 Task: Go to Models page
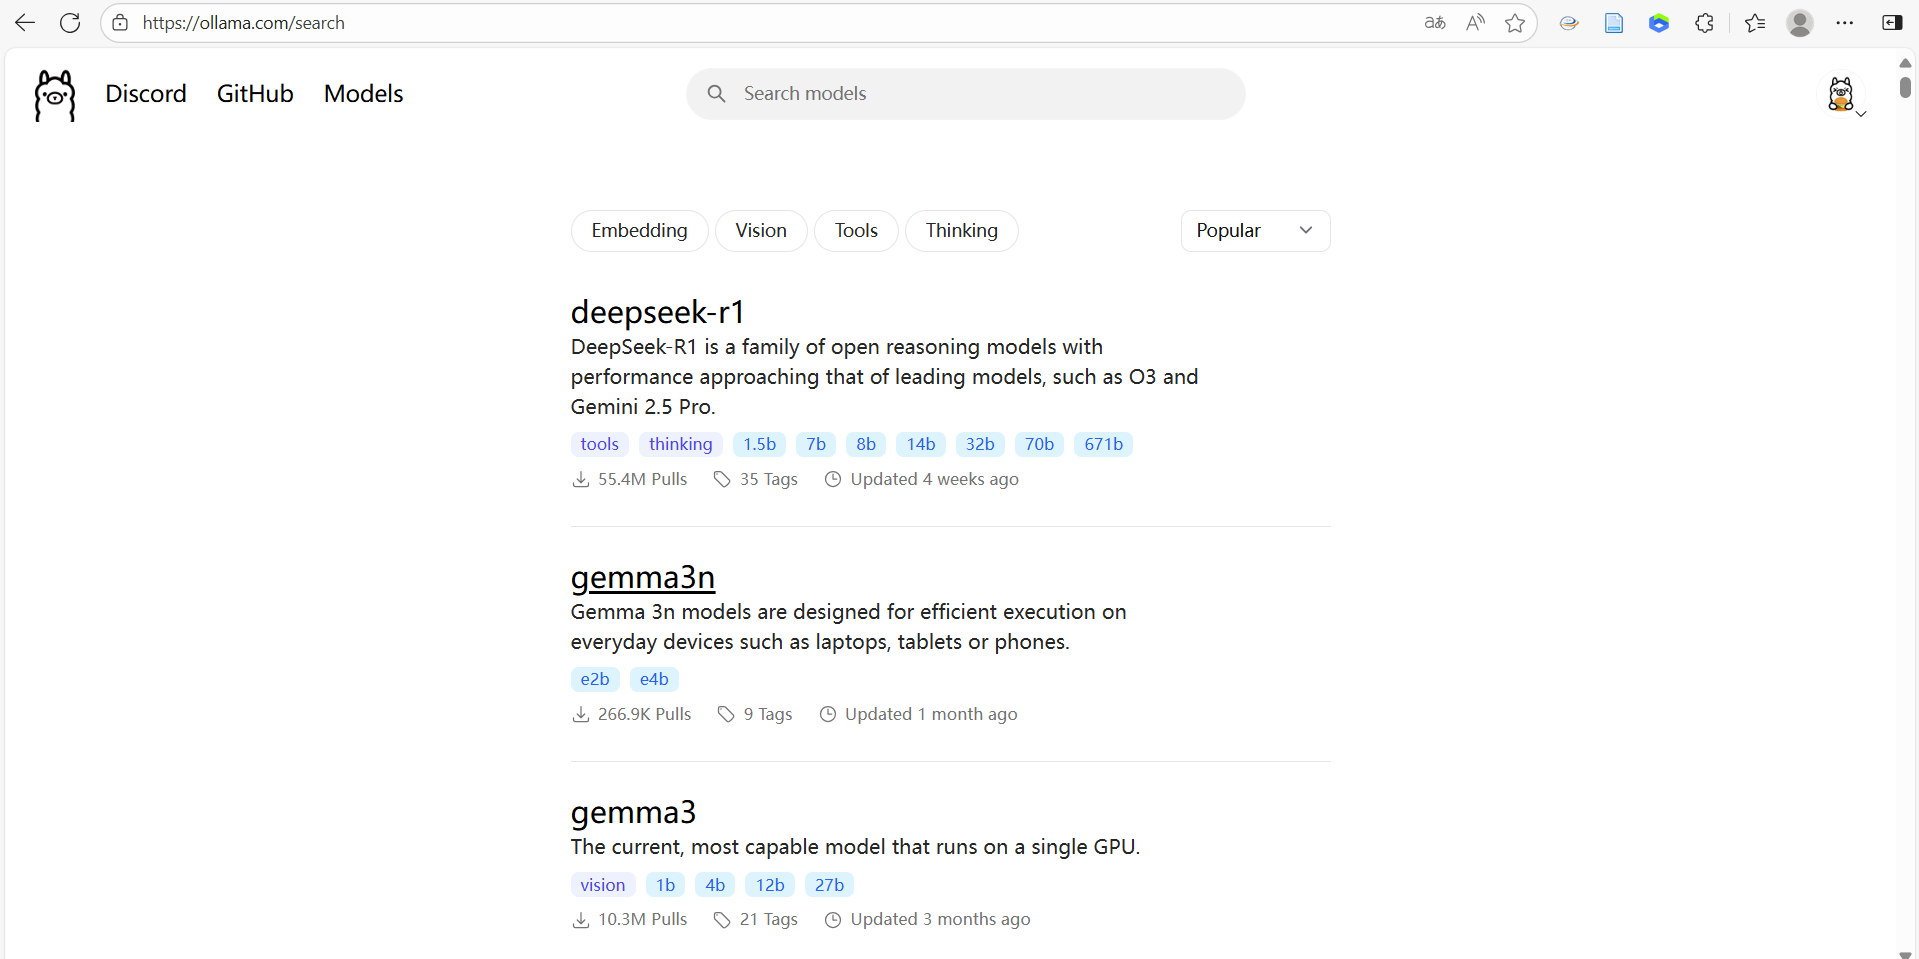point(364,94)
